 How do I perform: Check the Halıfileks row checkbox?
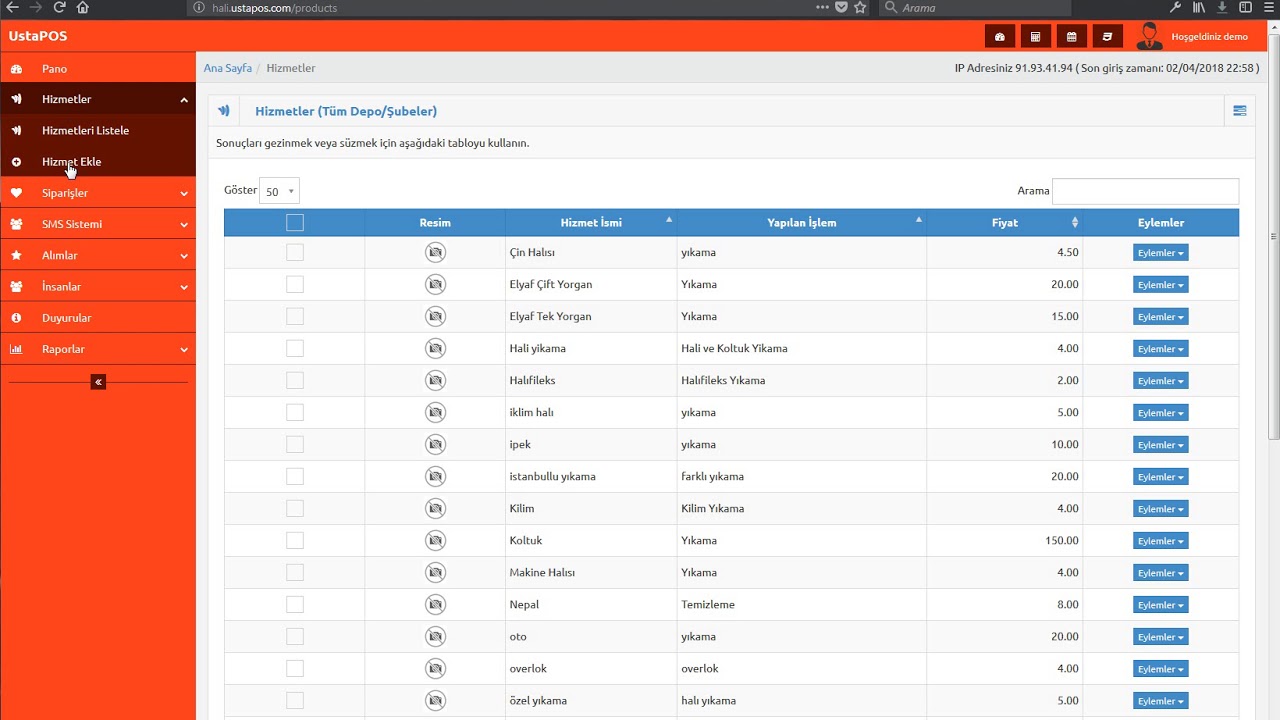[295, 381]
